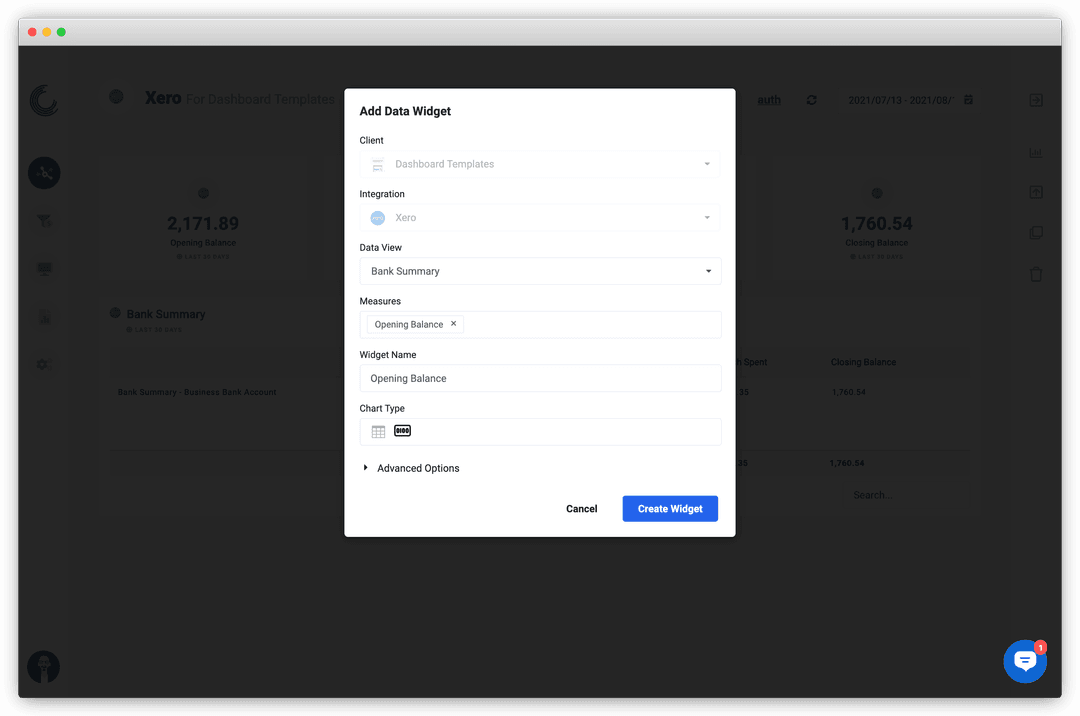
Task: Click the Closing Balance column header
Action: 863,362
